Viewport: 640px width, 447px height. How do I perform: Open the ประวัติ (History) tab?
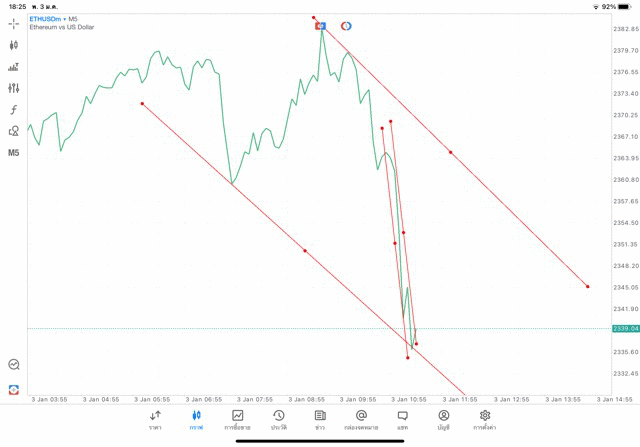click(279, 419)
